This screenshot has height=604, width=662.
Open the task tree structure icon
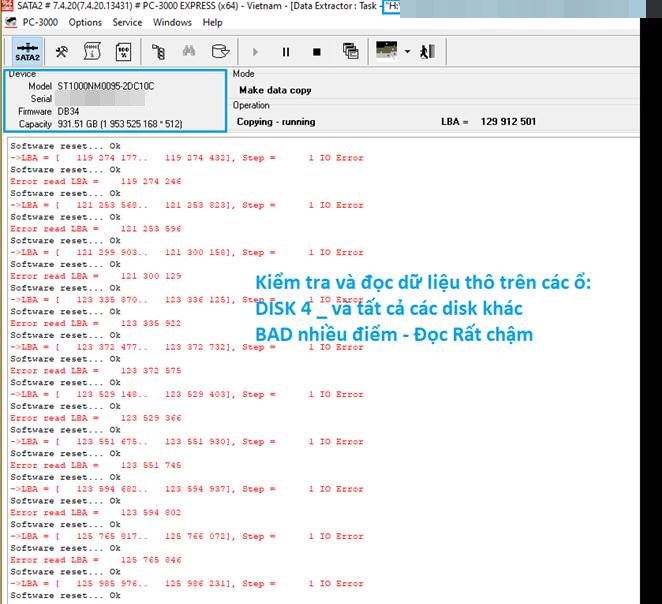click(x=159, y=52)
